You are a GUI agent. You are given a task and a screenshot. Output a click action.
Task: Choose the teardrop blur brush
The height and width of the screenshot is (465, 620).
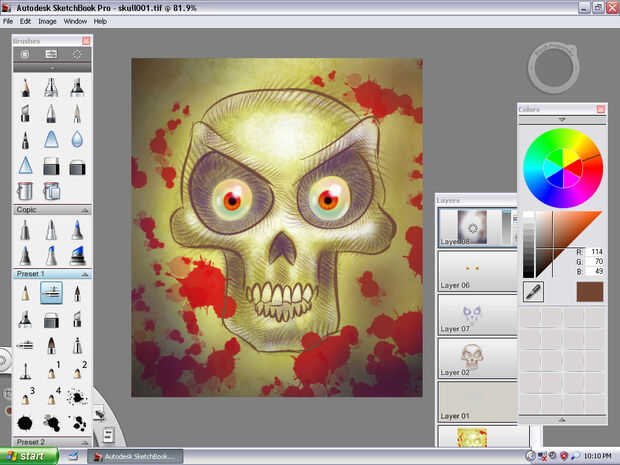coord(77,139)
